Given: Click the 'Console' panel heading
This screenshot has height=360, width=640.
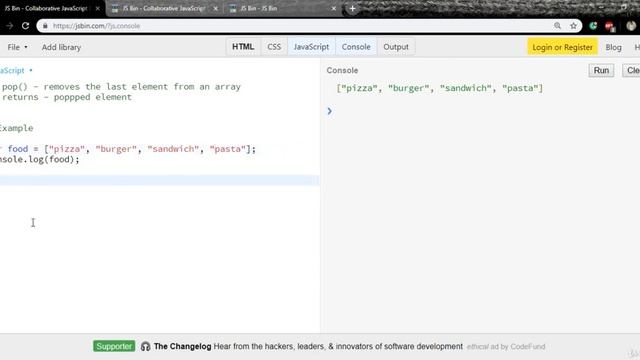Looking at the screenshot, I should coord(342,70).
